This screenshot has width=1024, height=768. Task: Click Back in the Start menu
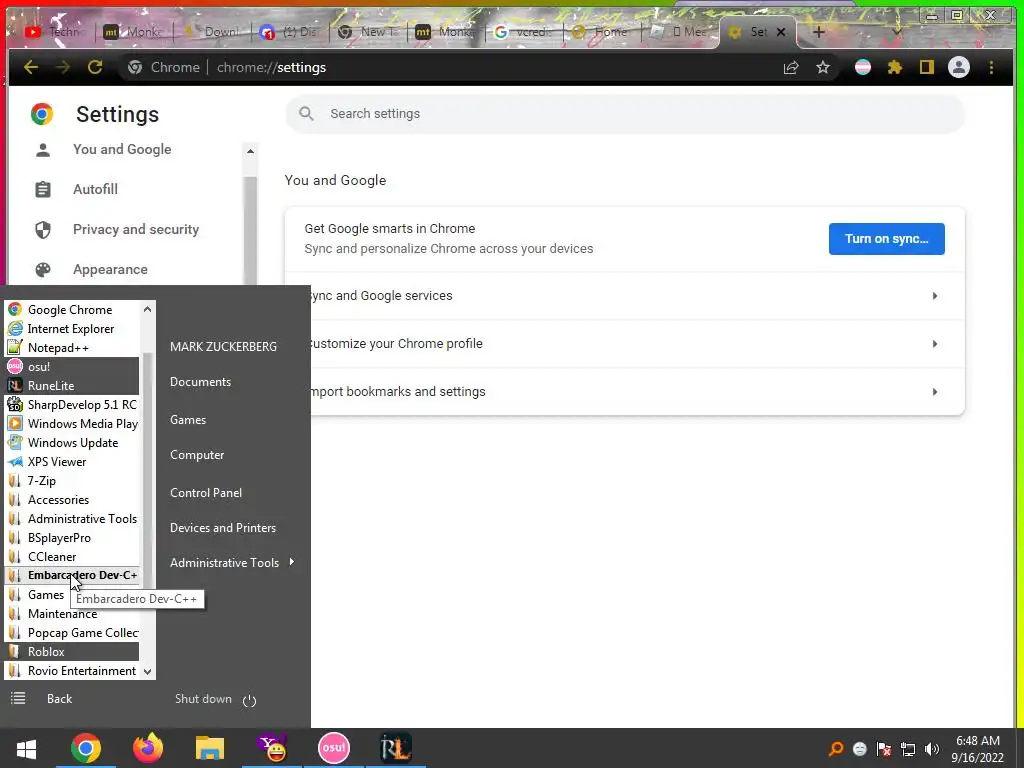pos(59,699)
